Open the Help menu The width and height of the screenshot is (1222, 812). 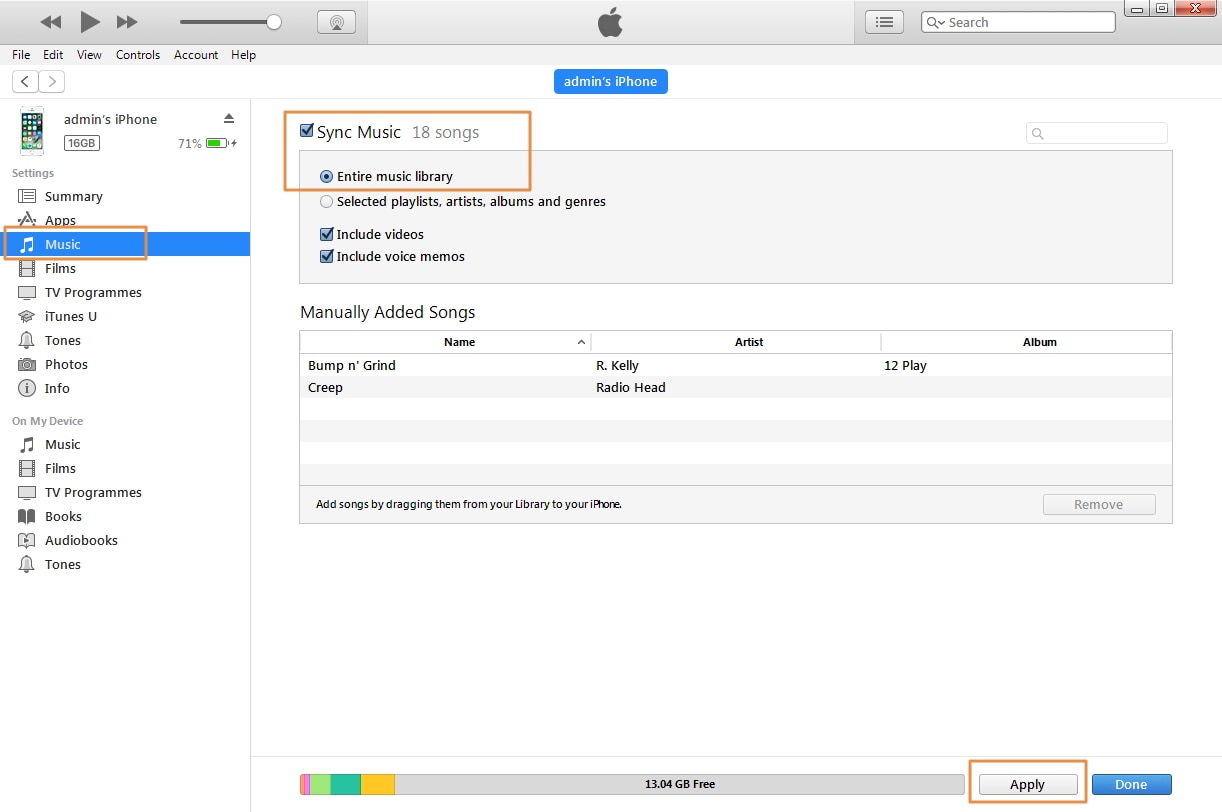tap(244, 55)
